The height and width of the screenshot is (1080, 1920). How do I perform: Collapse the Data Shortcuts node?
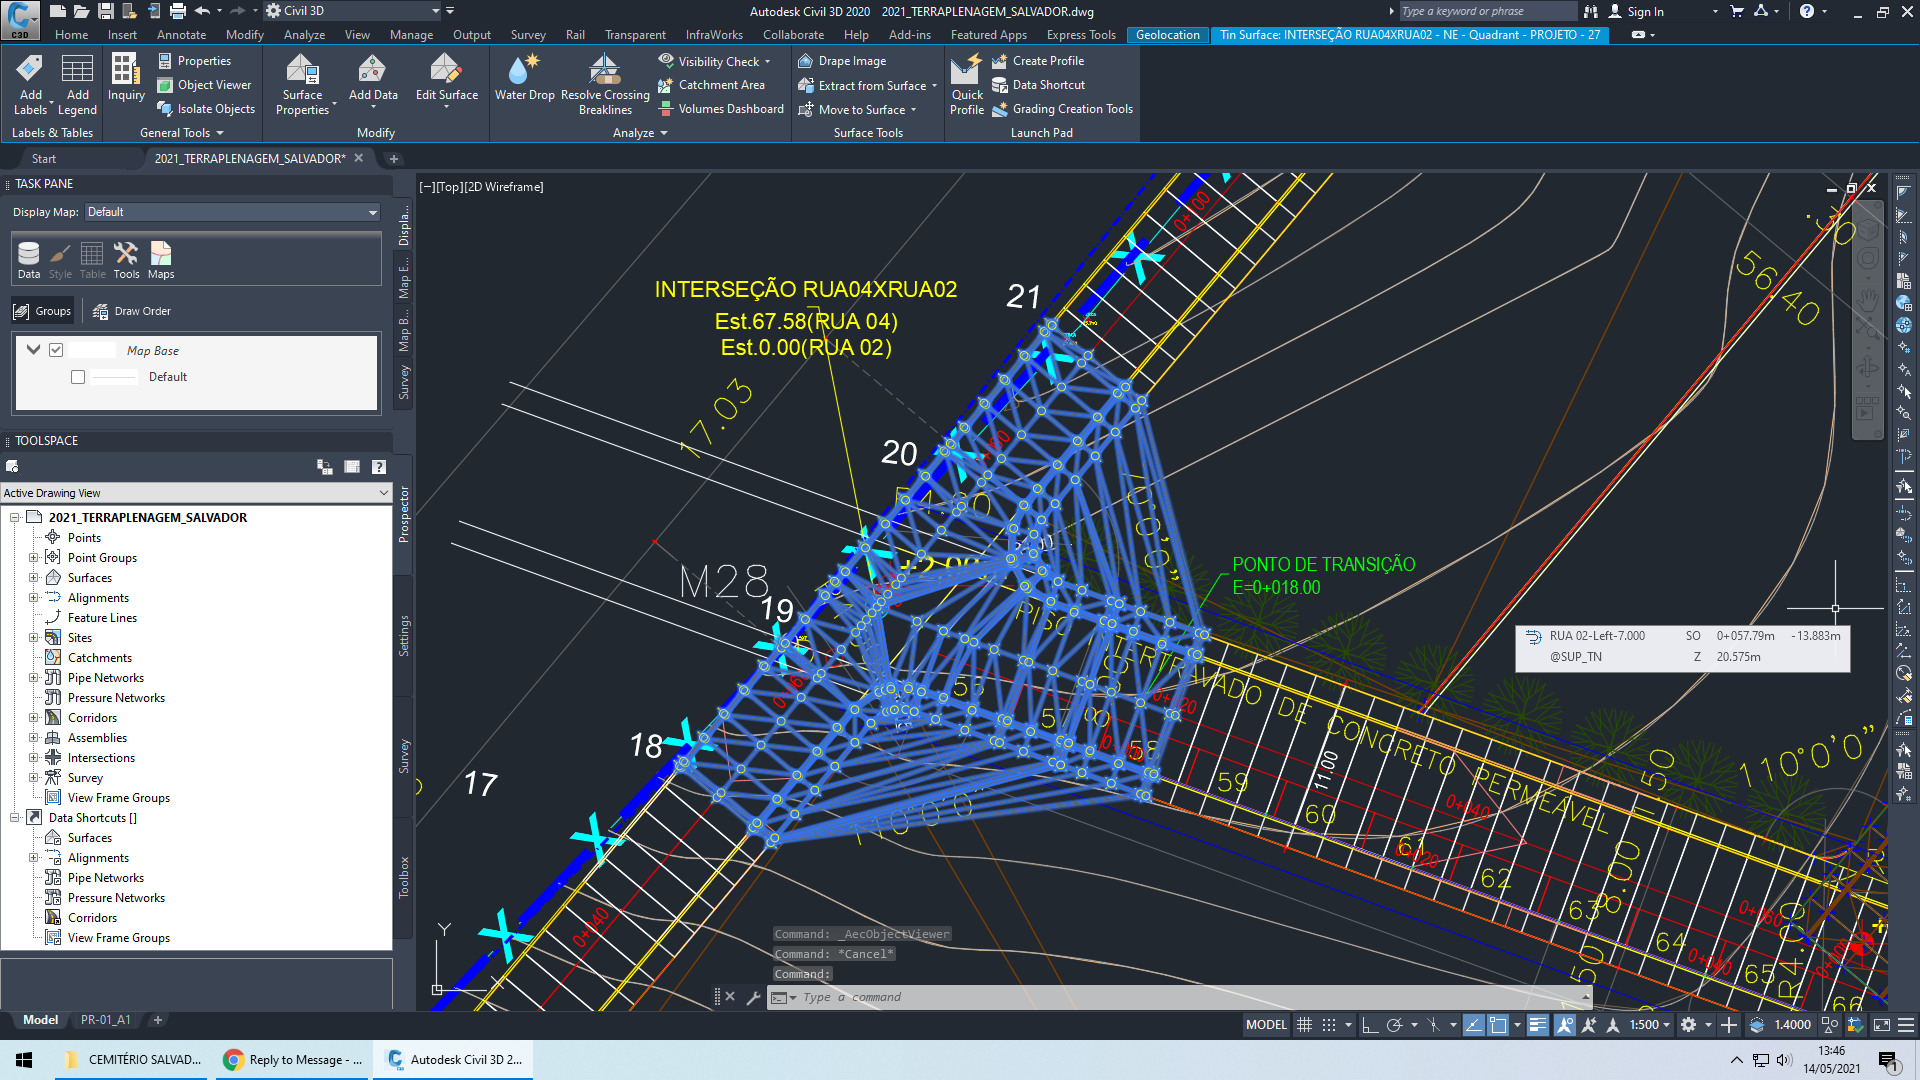(x=15, y=818)
